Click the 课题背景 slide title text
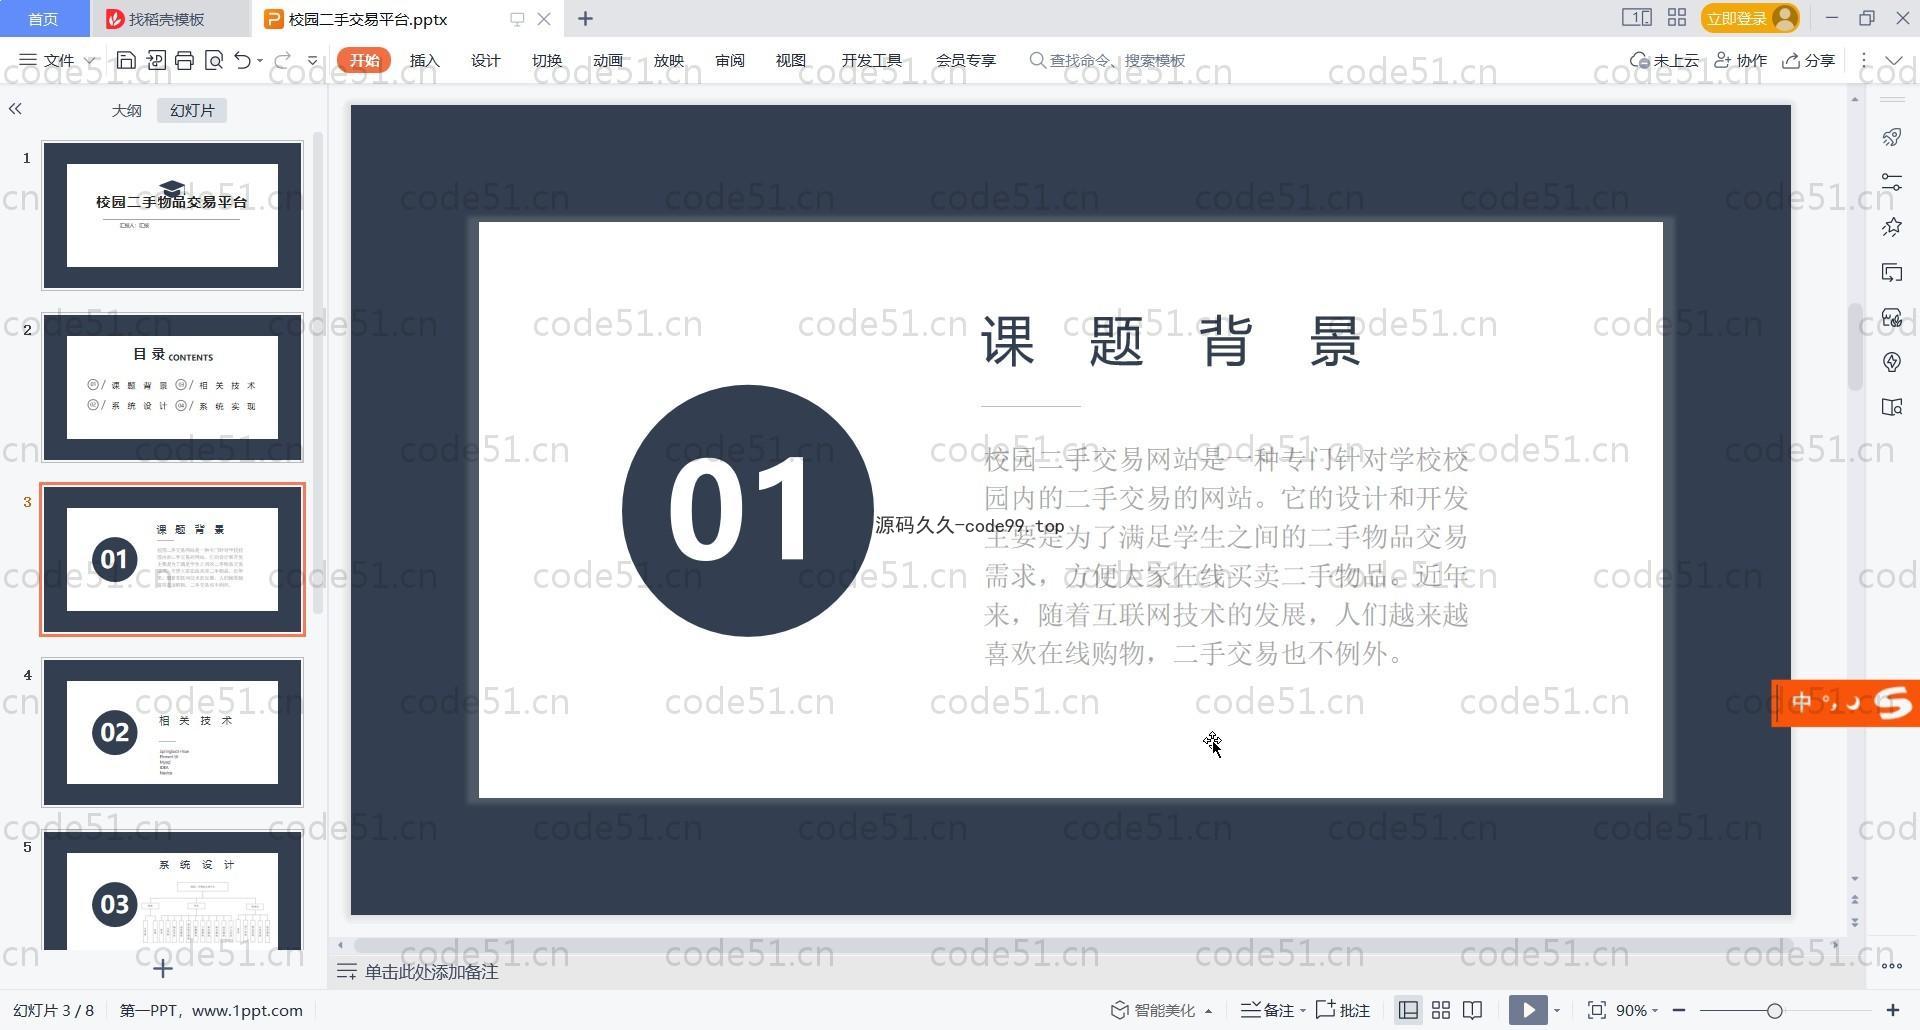This screenshot has width=1920, height=1030. click(1171, 341)
